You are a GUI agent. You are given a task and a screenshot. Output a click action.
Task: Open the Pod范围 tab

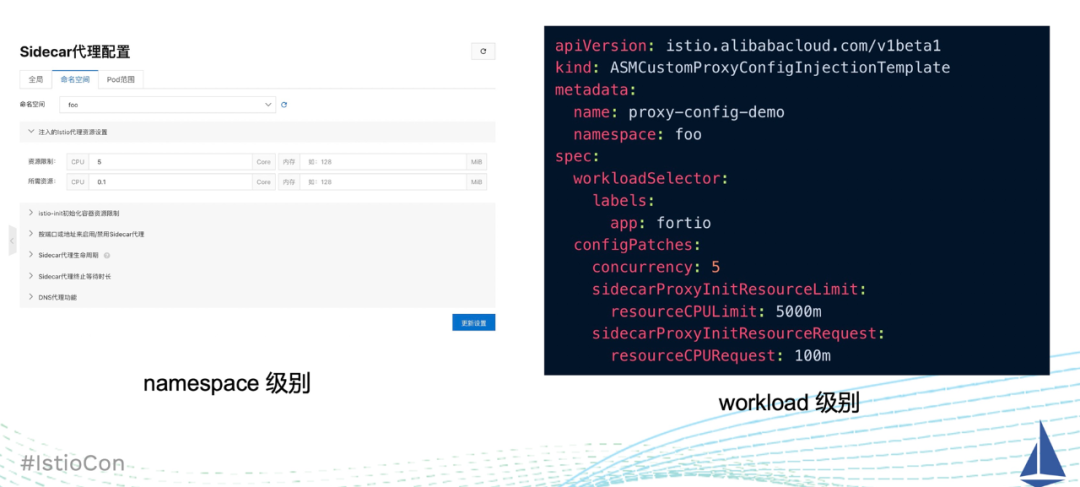tap(121, 80)
